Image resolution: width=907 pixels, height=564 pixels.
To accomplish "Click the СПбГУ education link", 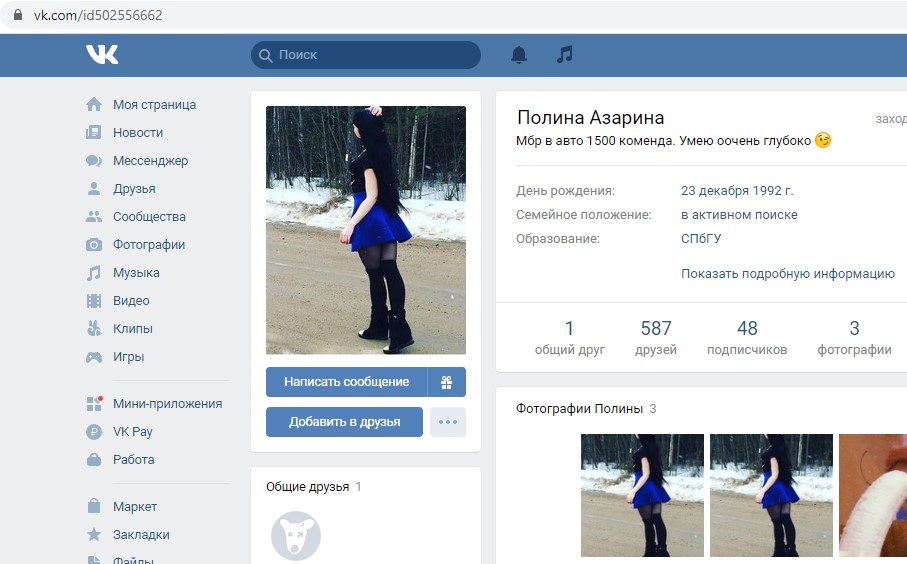I will tap(701, 239).
